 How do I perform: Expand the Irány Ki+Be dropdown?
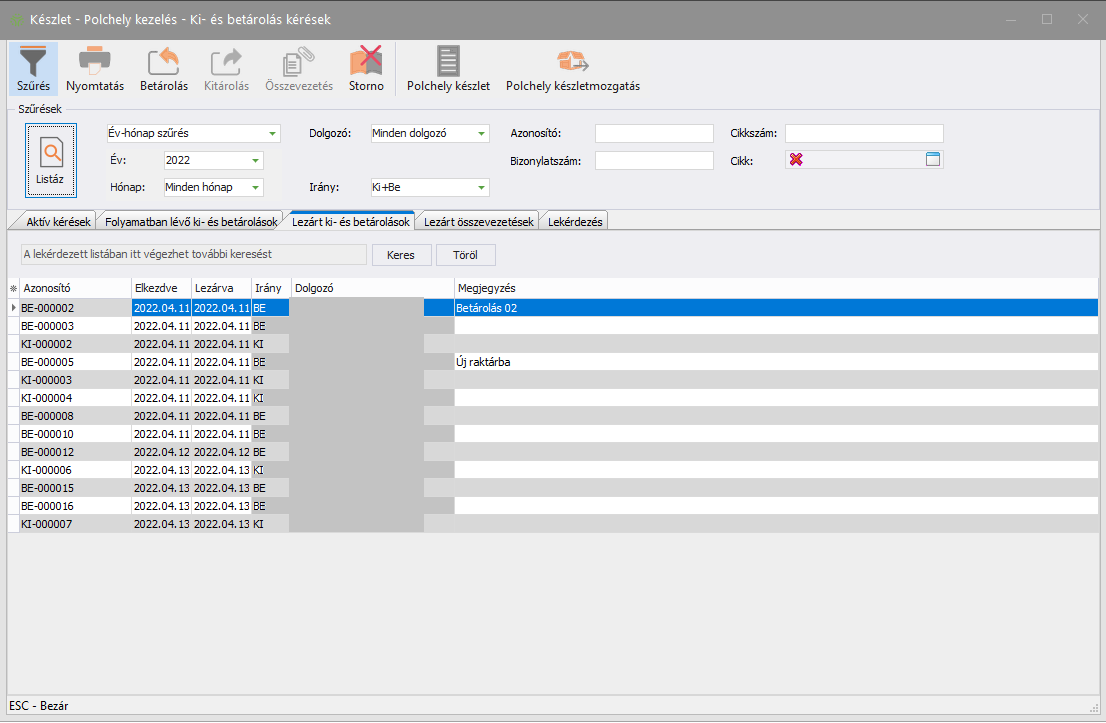click(x=481, y=187)
